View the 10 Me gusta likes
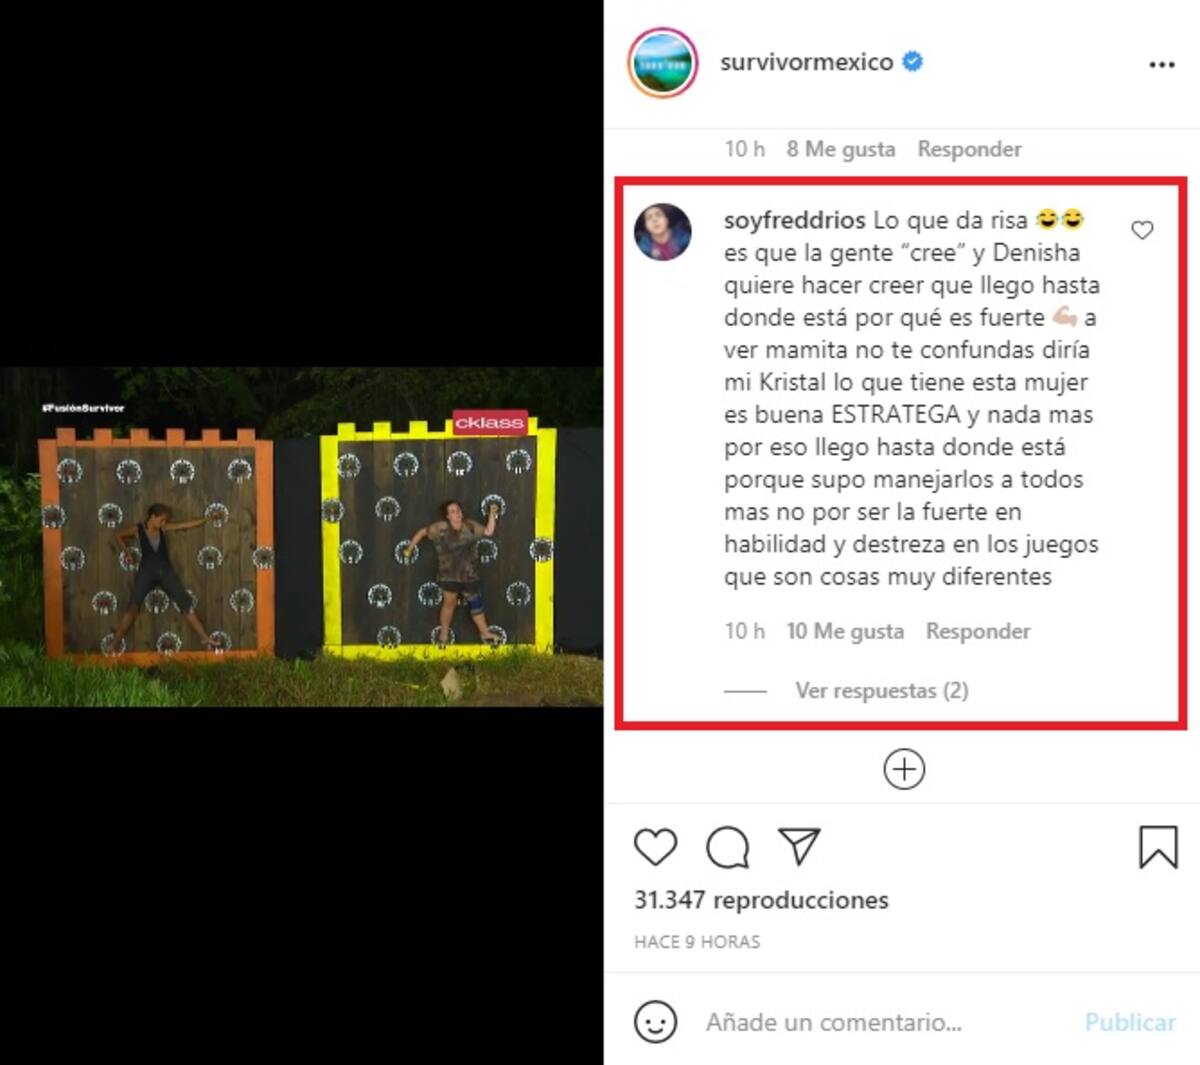The height and width of the screenshot is (1065, 1200). (x=845, y=631)
